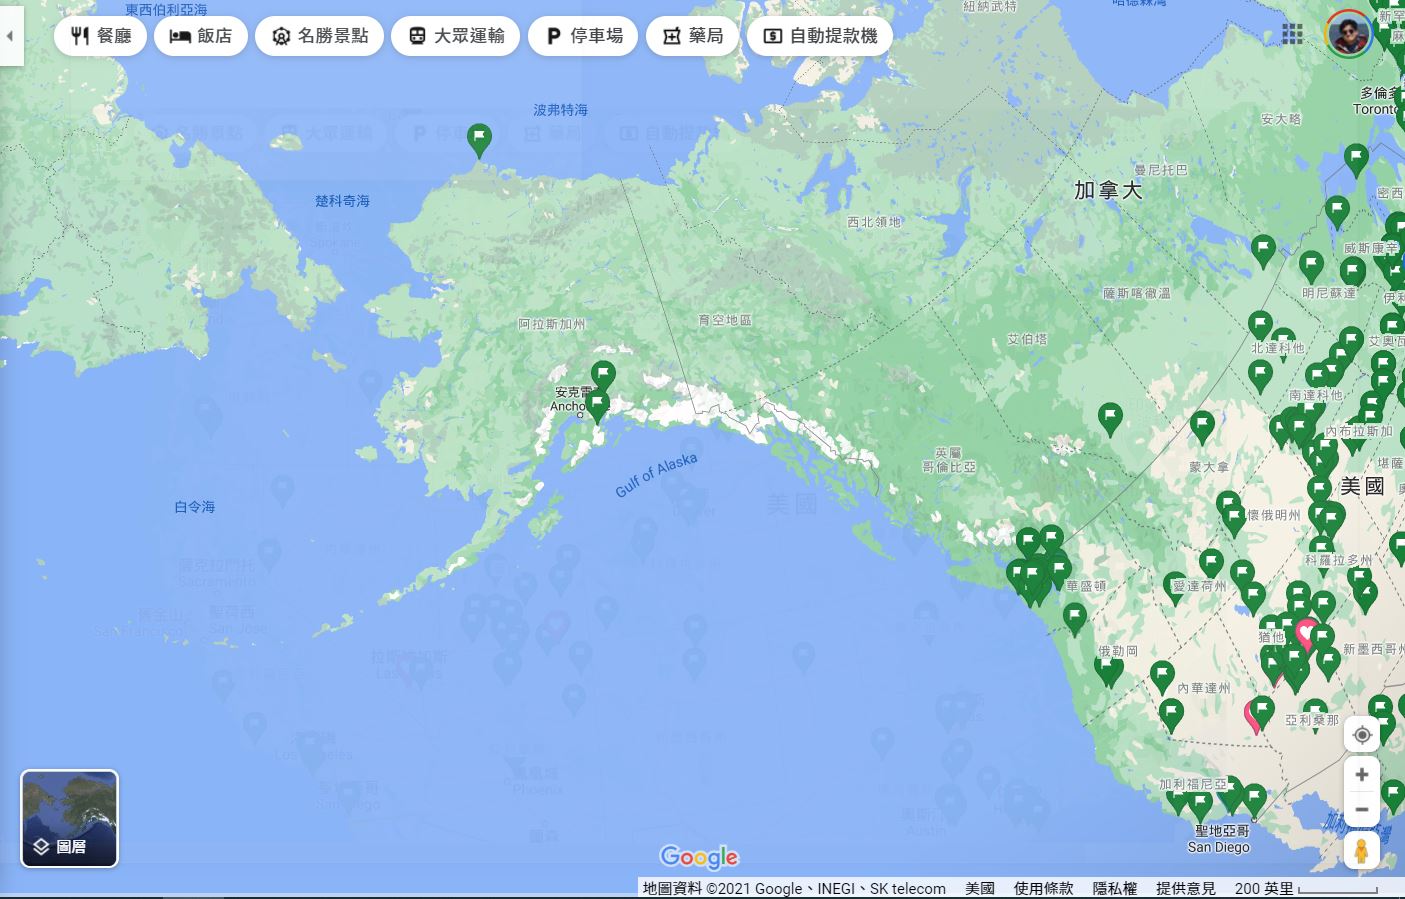The width and height of the screenshot is (1405, 899).
Task: Show 藥局 pharmacies on map
Action: coord(692,36)
